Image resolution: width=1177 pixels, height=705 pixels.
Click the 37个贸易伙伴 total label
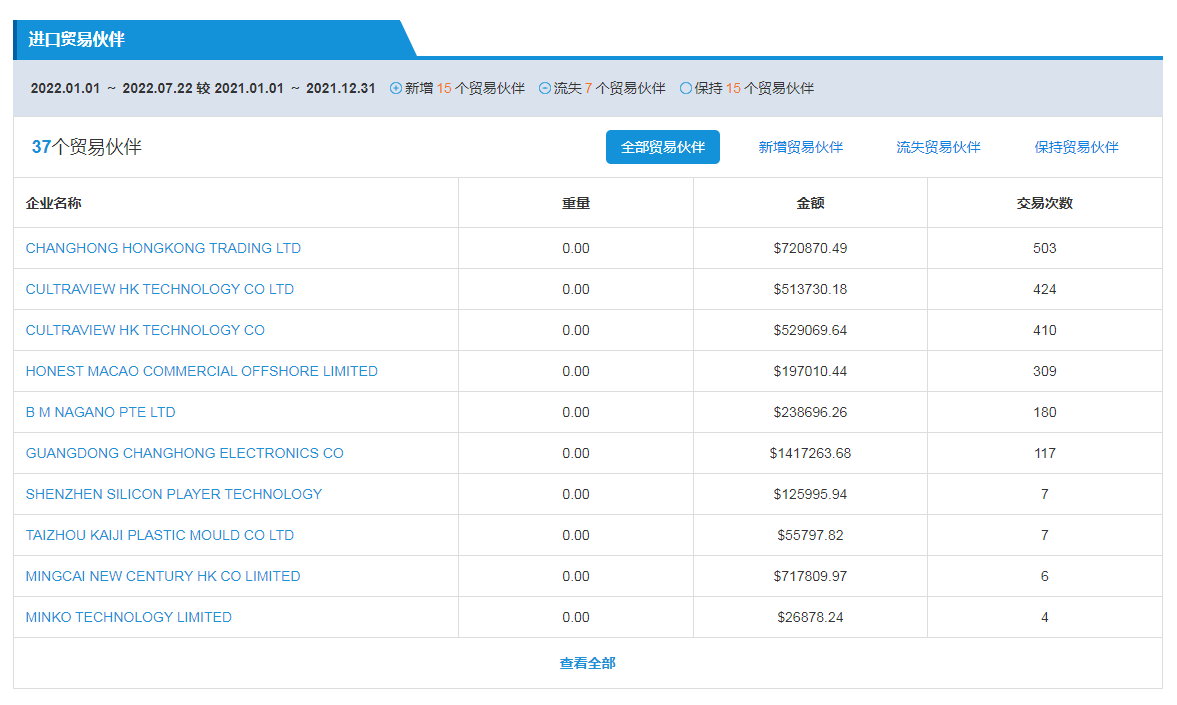86,146
